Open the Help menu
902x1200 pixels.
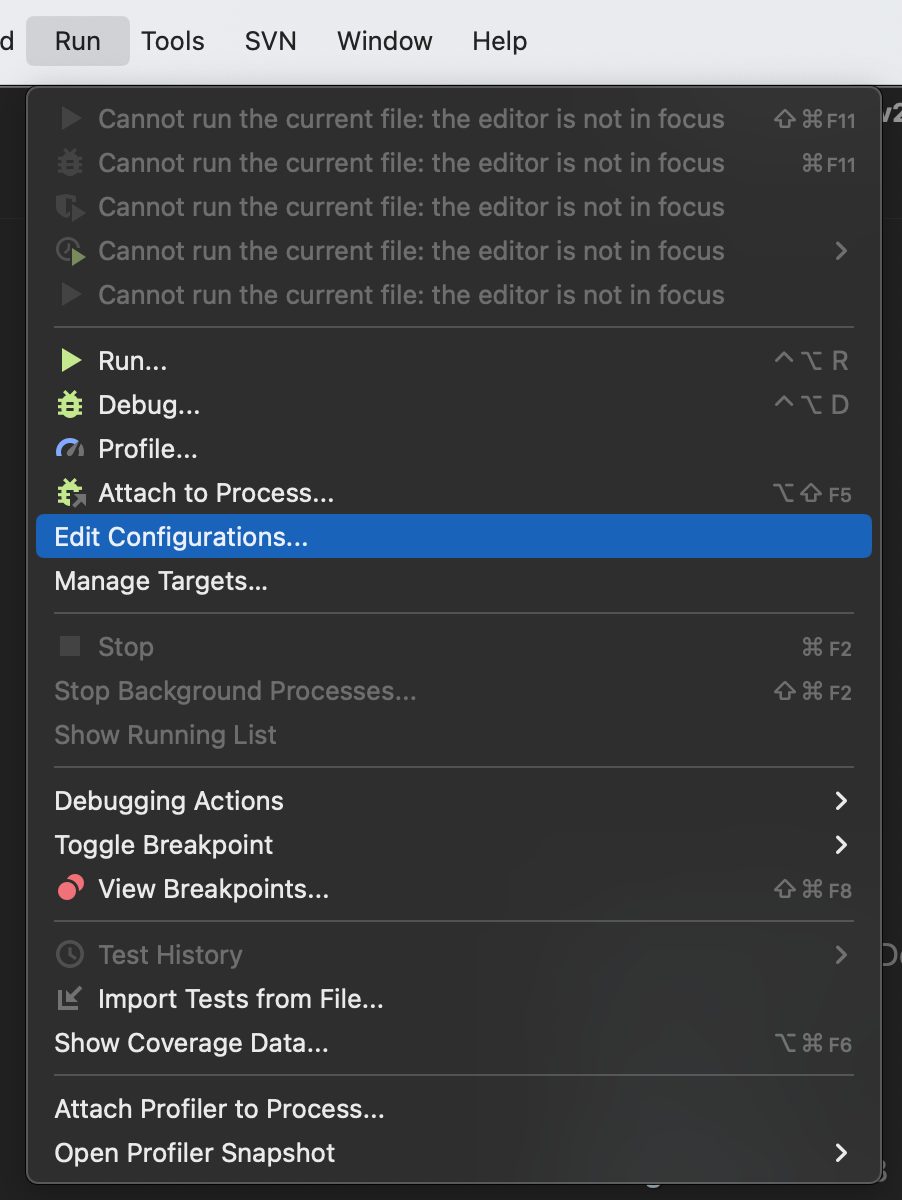pos(499,41)
